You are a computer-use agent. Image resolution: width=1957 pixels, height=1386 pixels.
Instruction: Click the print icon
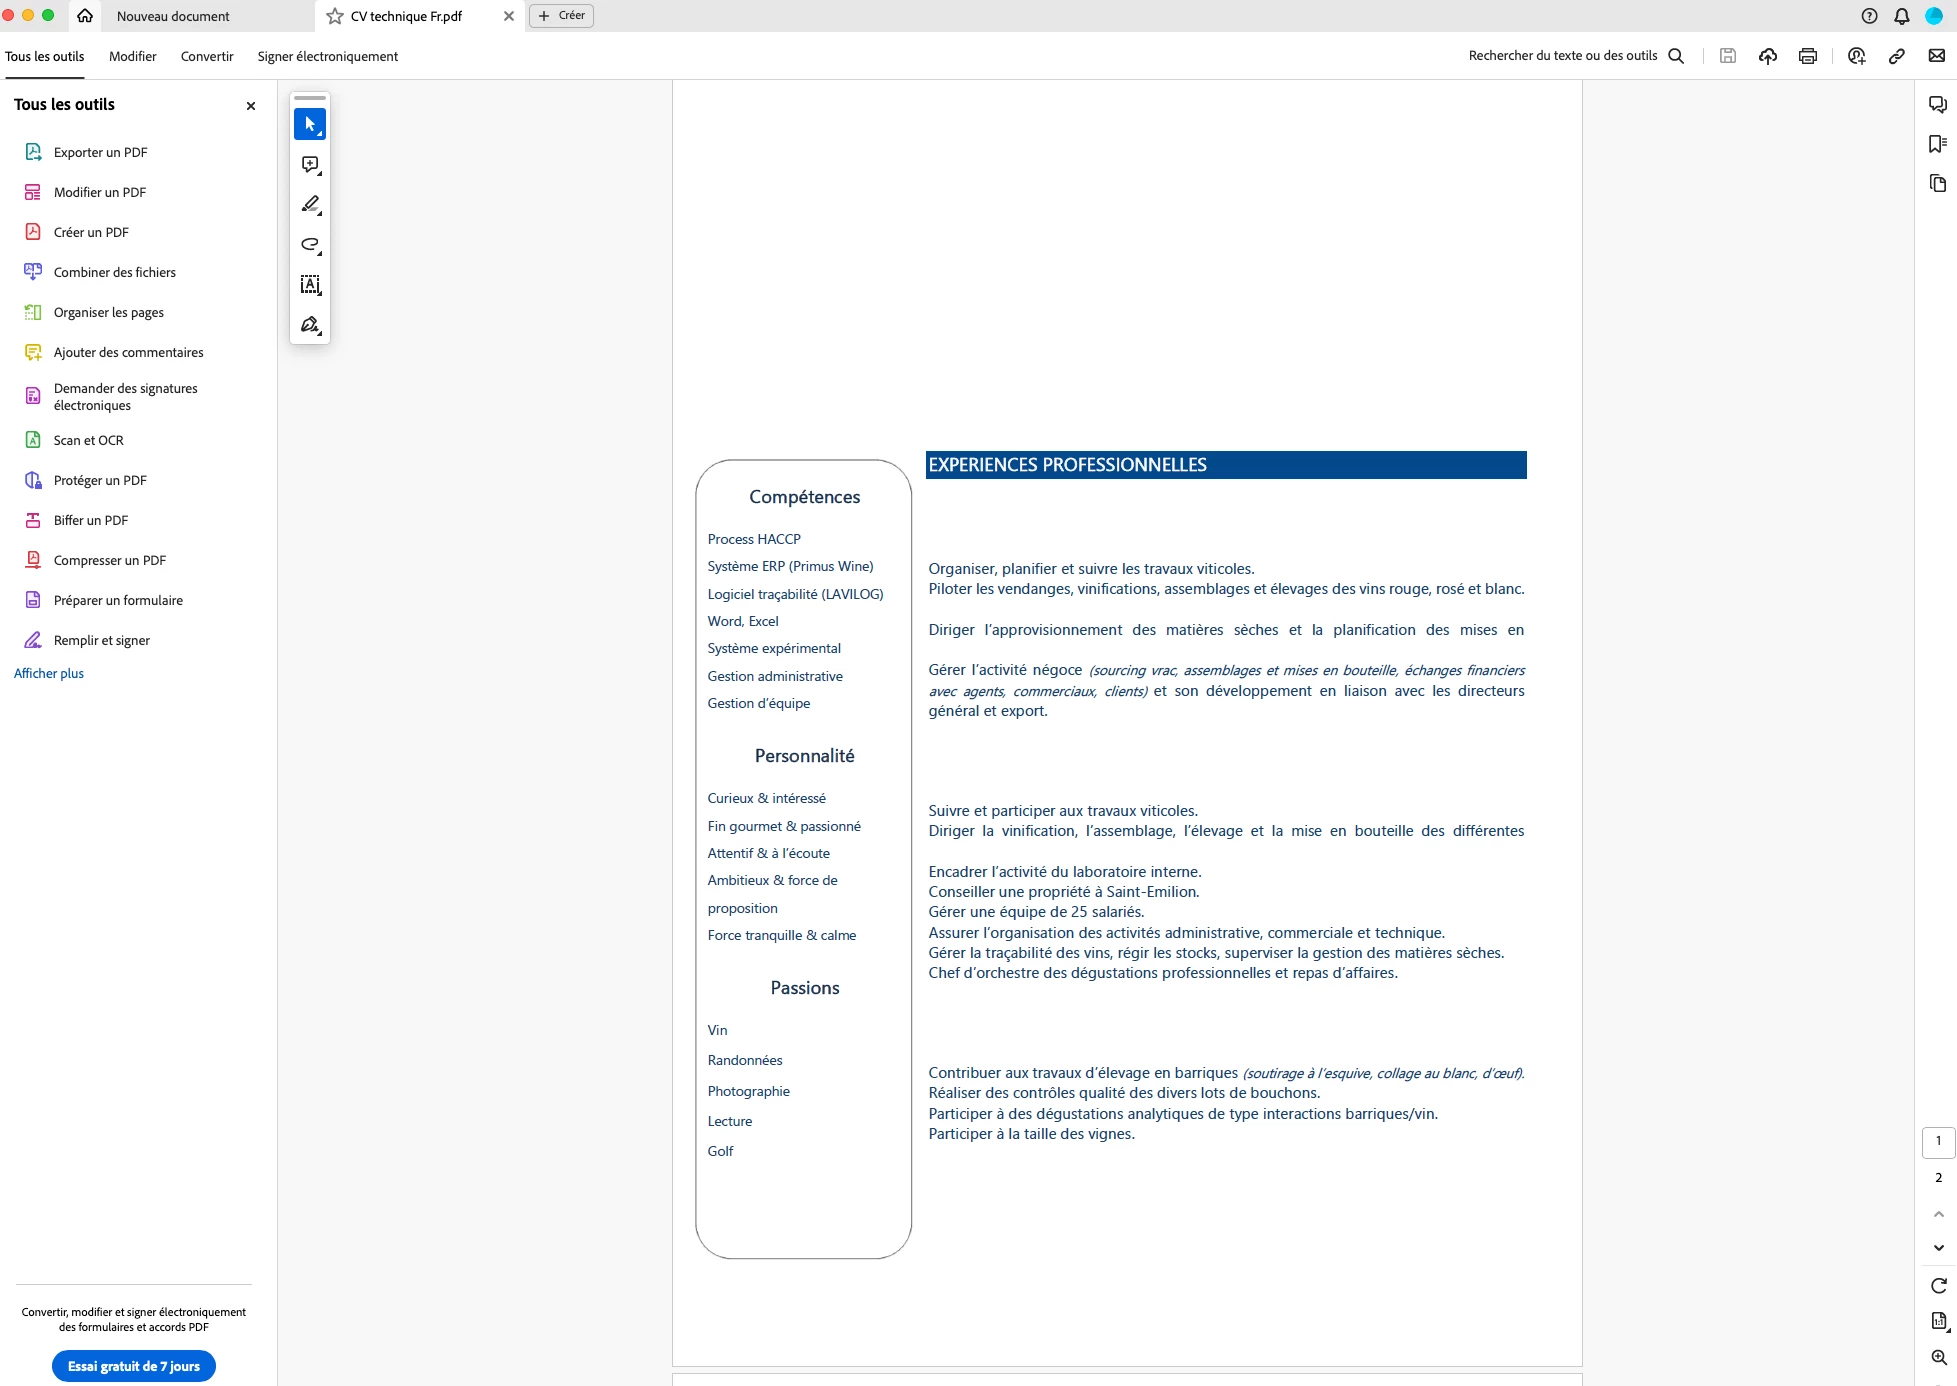(x=1807, y=56)
